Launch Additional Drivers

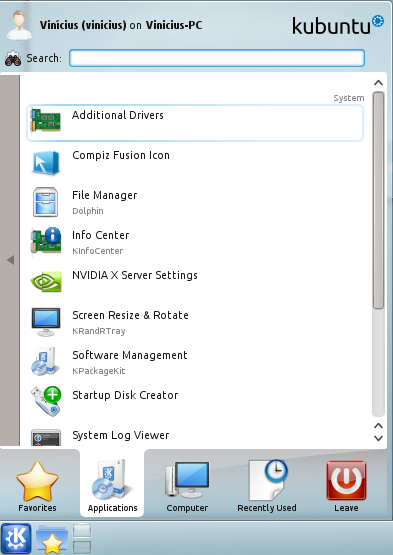click(195, 122)
